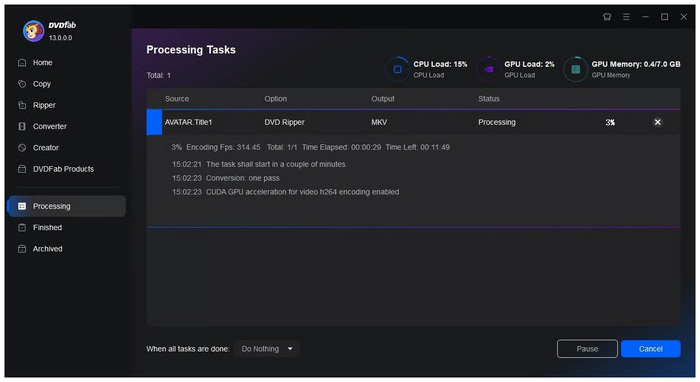Open the Do Nothing dropdown
700x382 pixels.
tap(267, 349)
